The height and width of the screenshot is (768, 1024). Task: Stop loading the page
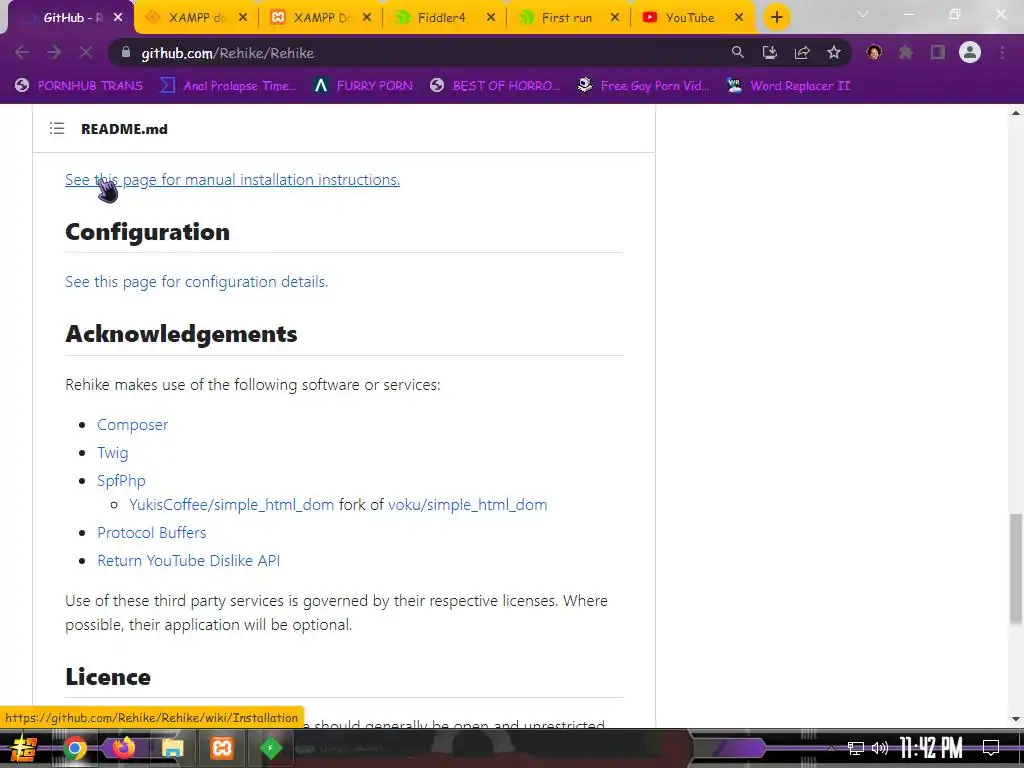[86, 52]
